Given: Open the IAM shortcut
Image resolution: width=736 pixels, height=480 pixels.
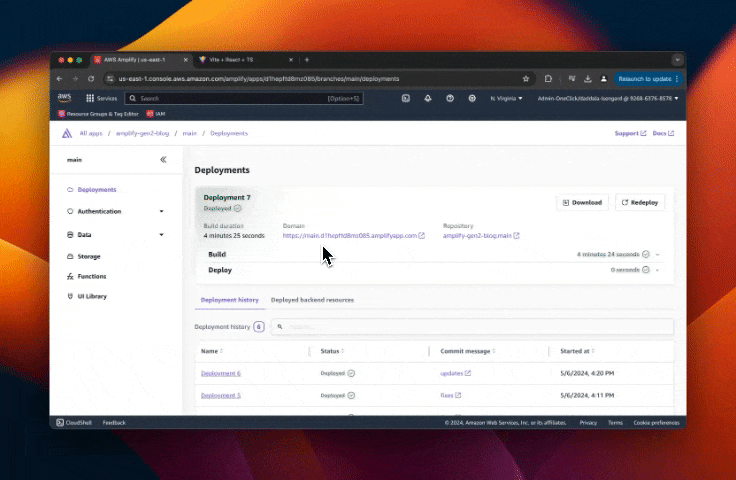Looking at the screenshot, I should pyautogui.click(x=156, y=114).
